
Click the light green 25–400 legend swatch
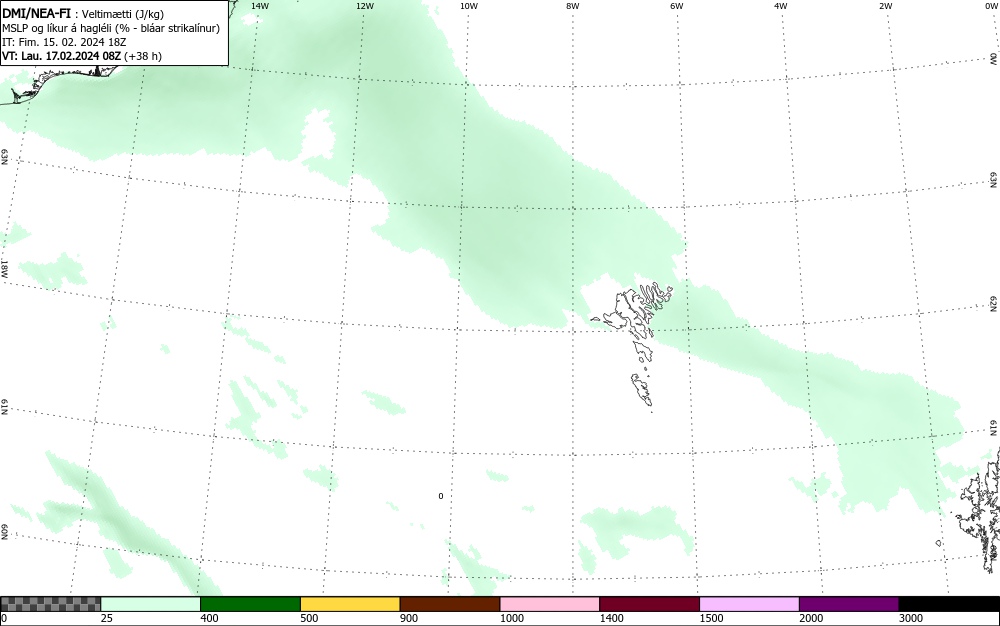[x=151, y=604]
